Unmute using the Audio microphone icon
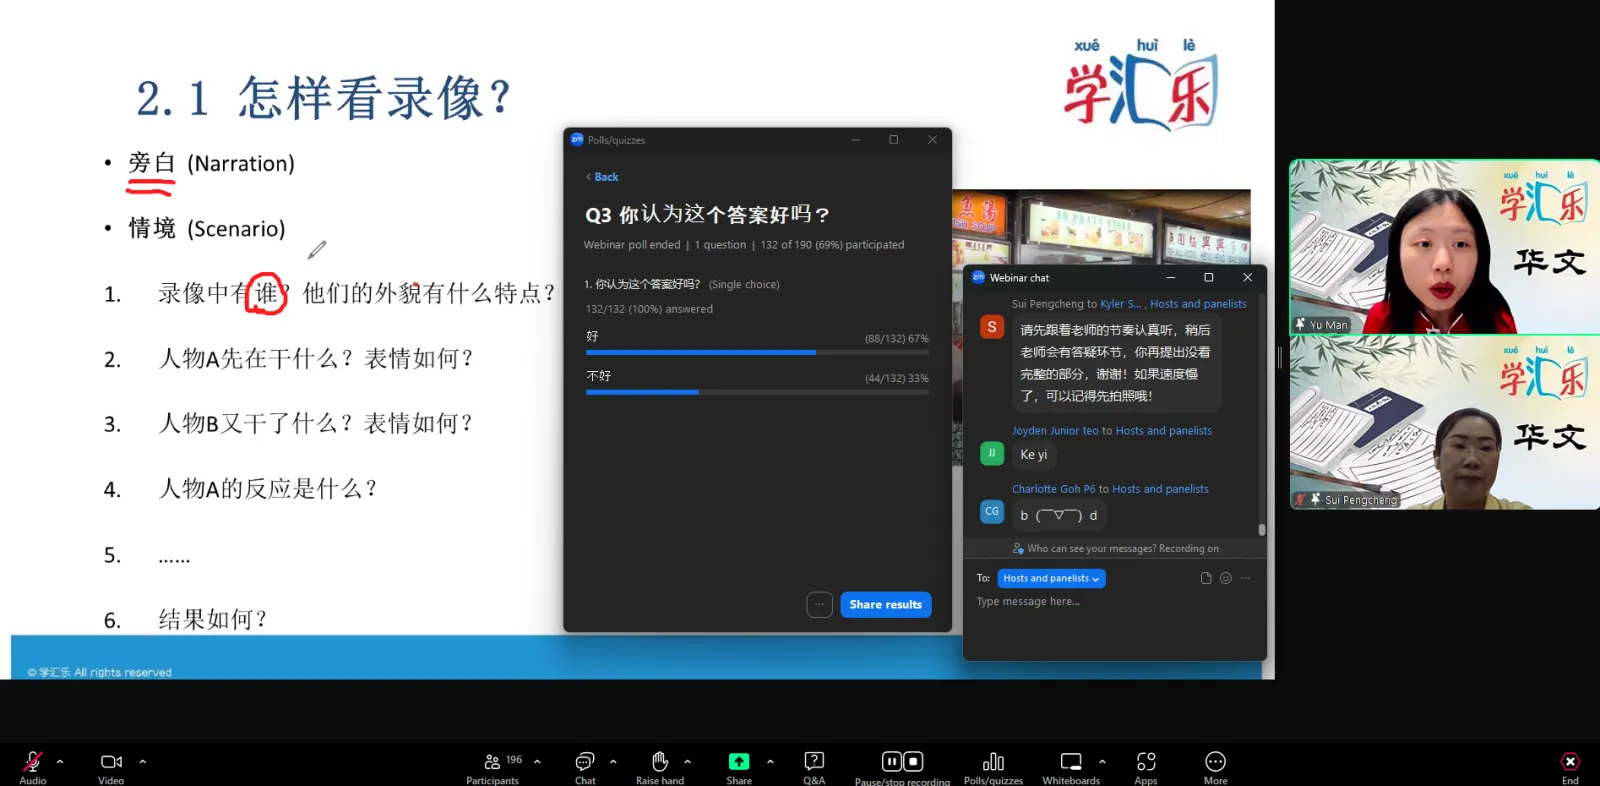Screen dimensions: 1600x786 pyautogui.click(x=32, y=762)
